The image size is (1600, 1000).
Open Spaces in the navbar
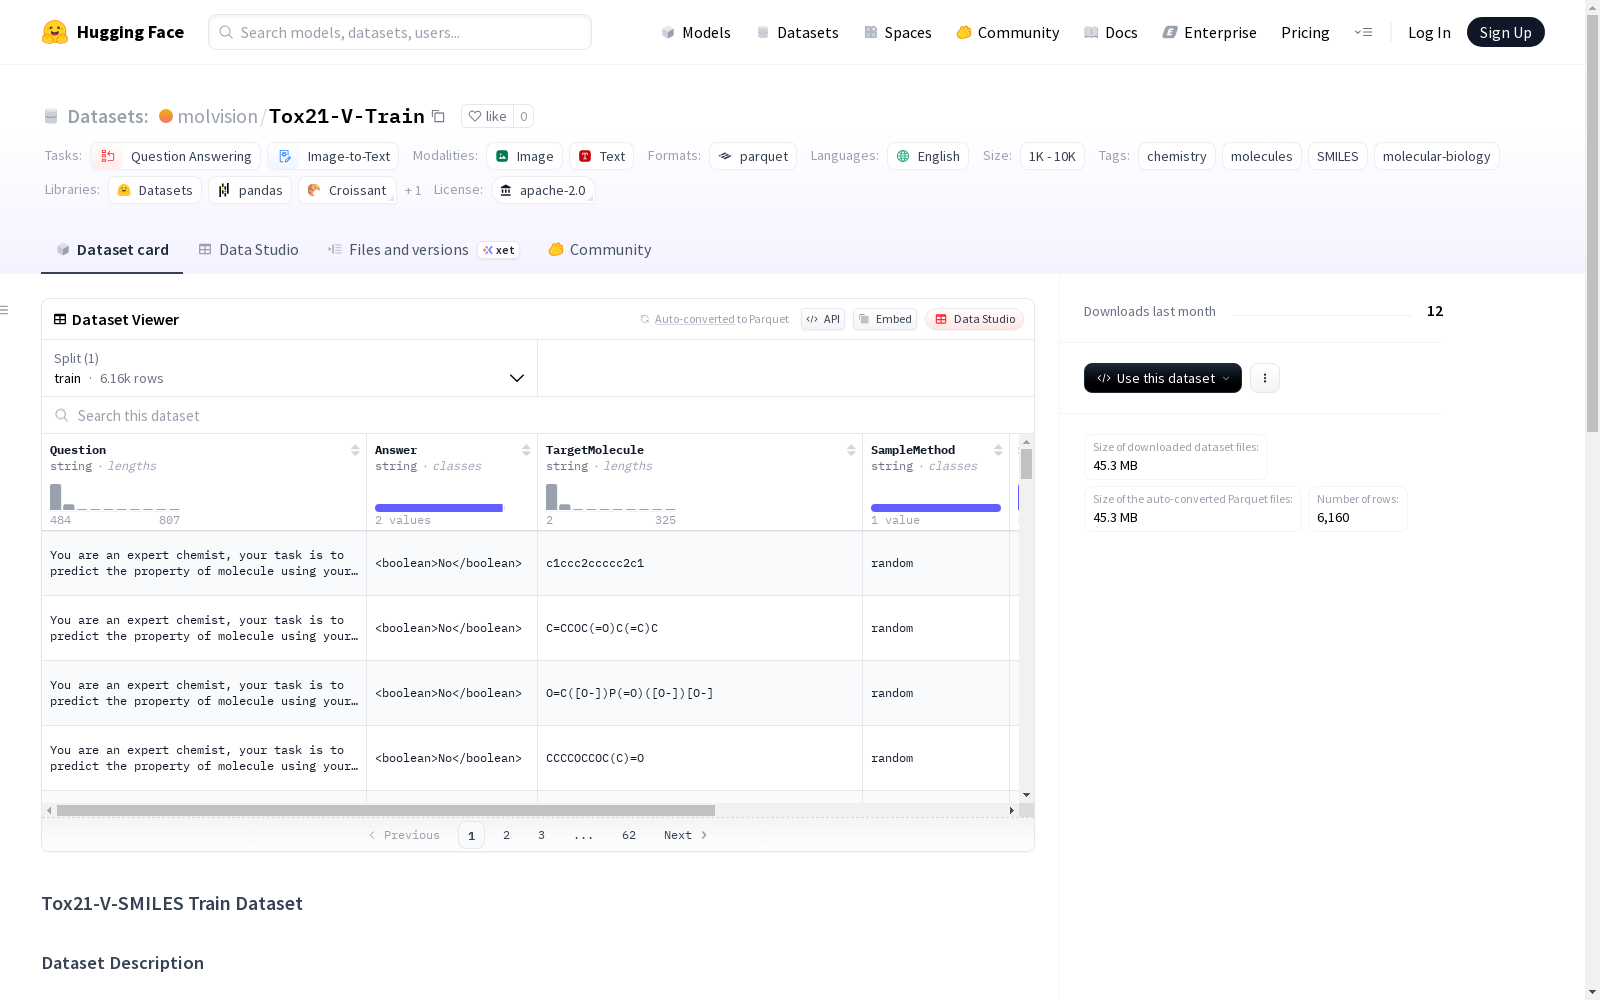pyautogui.click(x=898, y=32)
